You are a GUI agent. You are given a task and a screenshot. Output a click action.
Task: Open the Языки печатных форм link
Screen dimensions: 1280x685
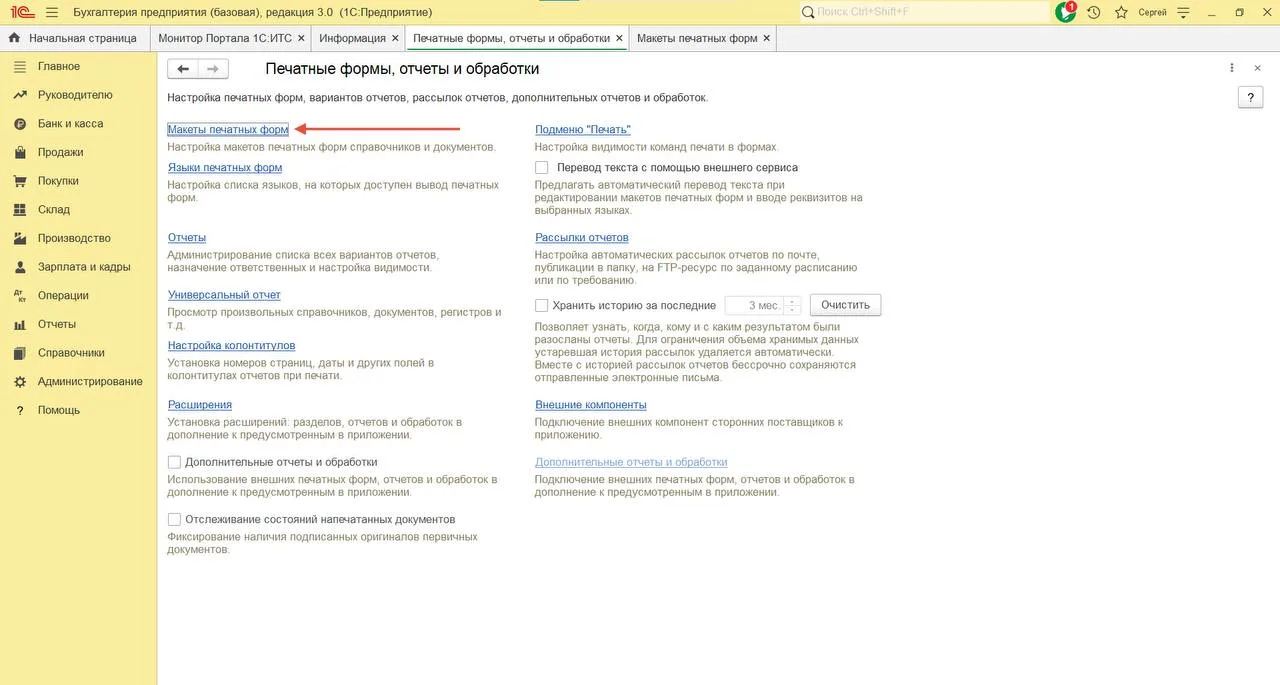225,168
